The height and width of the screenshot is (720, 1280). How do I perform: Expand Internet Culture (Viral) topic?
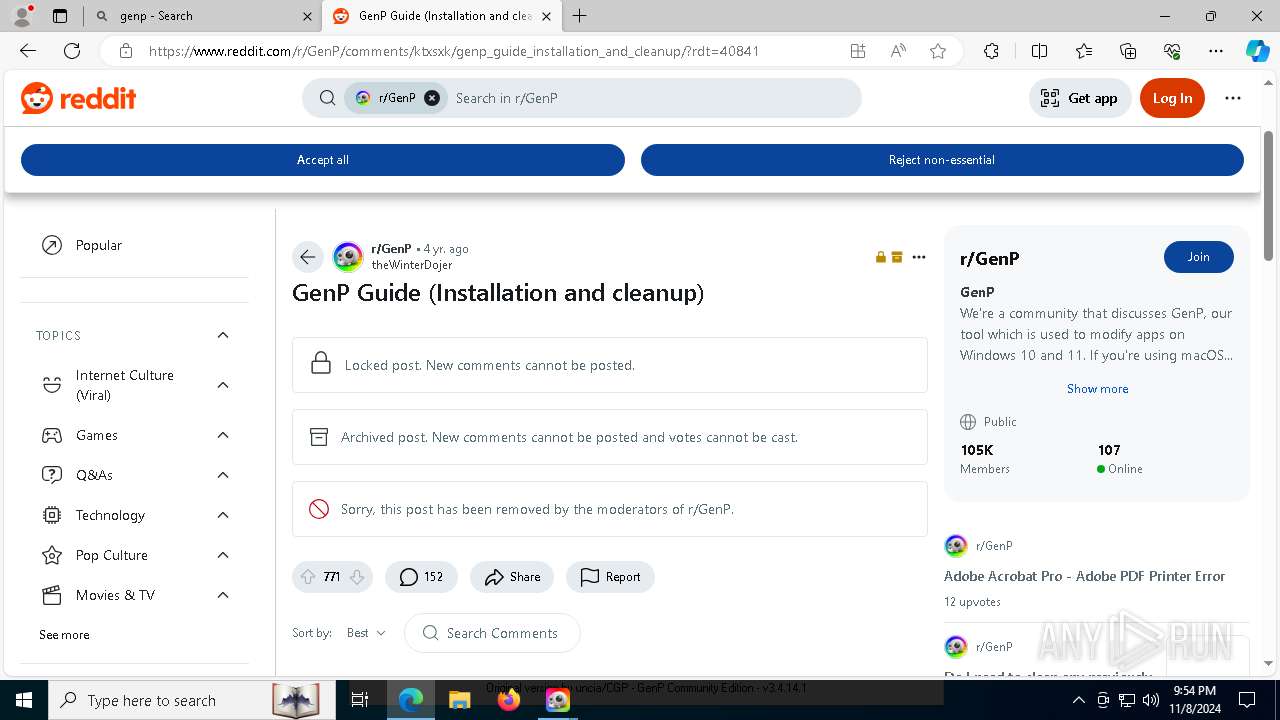point(223,385)
